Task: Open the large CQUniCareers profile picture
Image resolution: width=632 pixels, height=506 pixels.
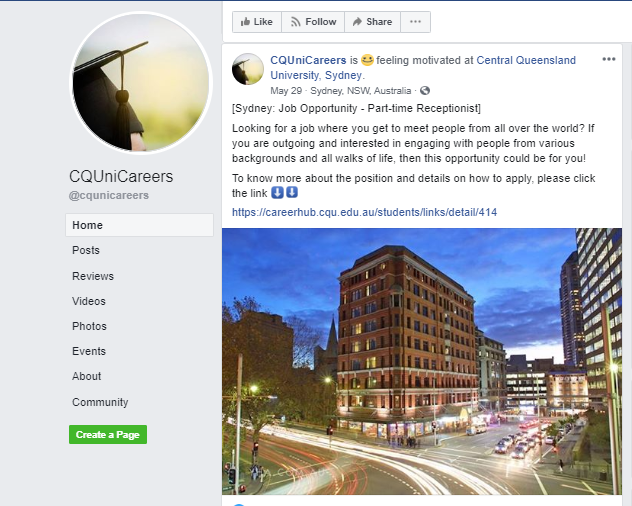Action: pyautogui.click(x=141, y=83)
